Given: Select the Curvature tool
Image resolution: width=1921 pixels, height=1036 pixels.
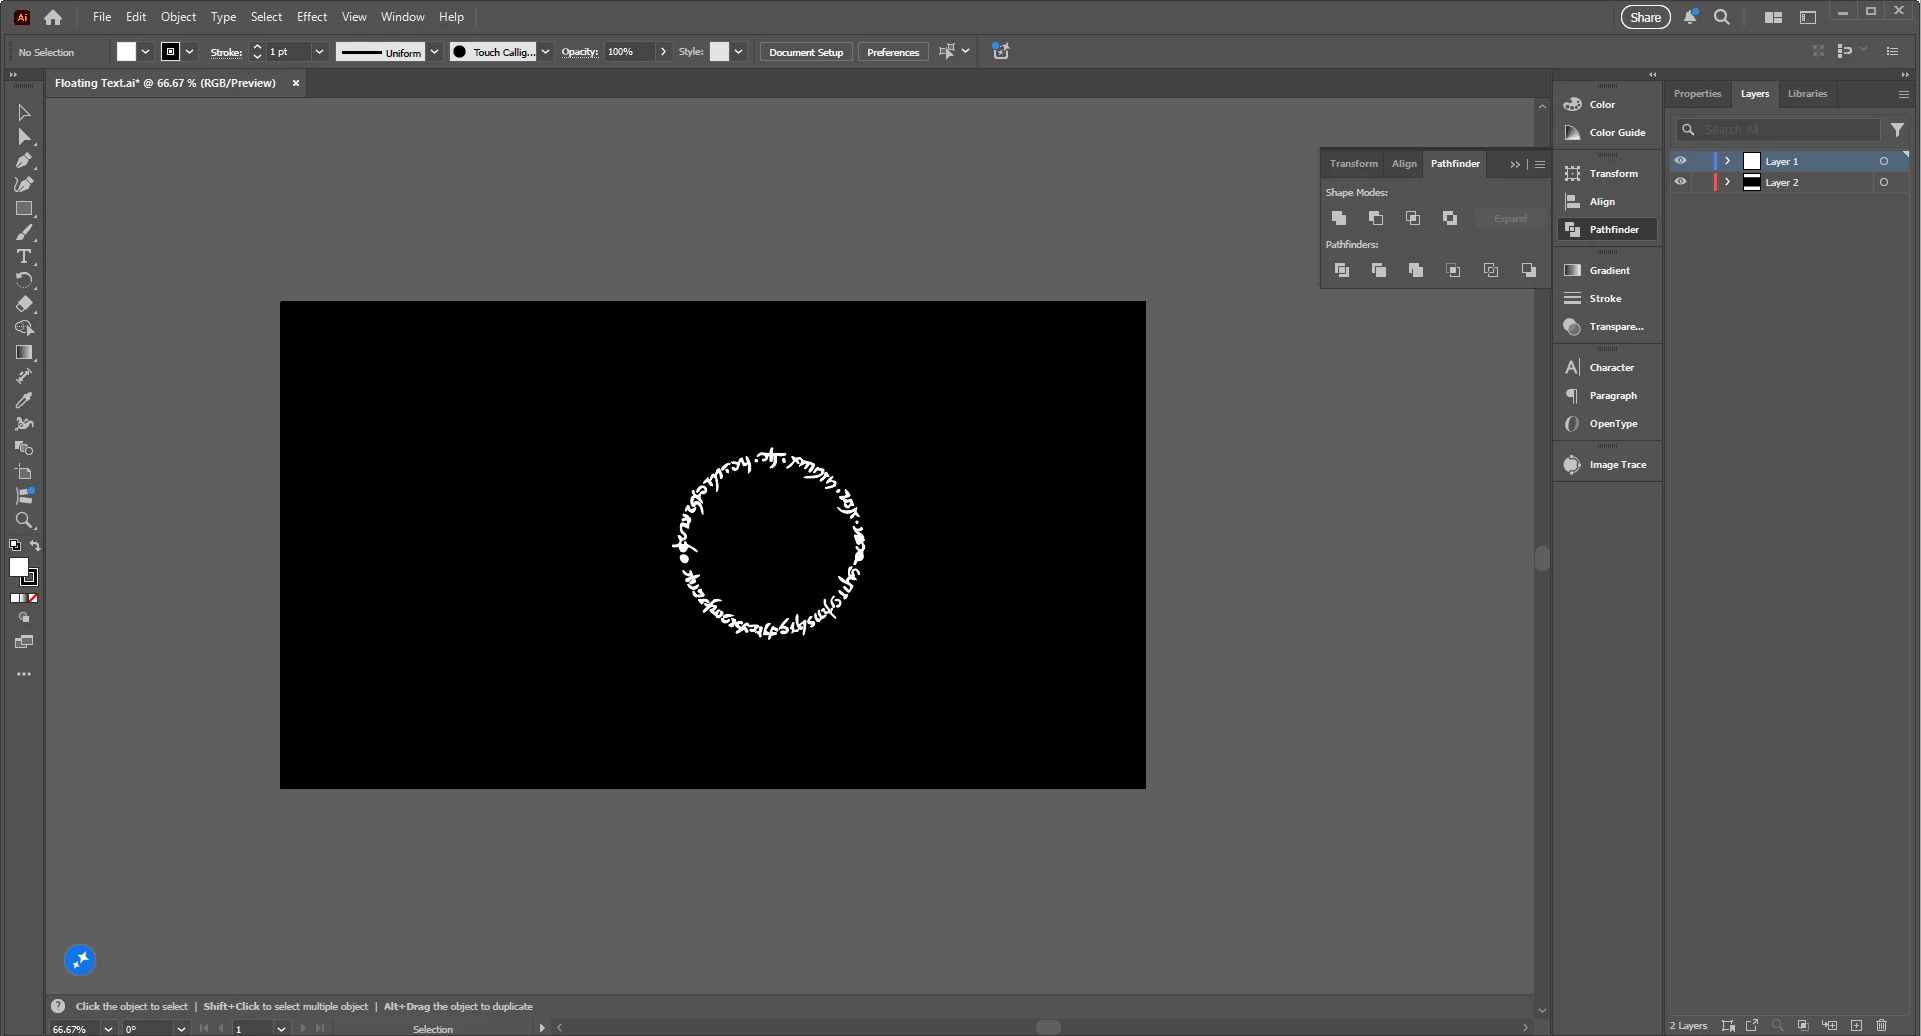Looking at the screenshot, I should pos(24,185).
